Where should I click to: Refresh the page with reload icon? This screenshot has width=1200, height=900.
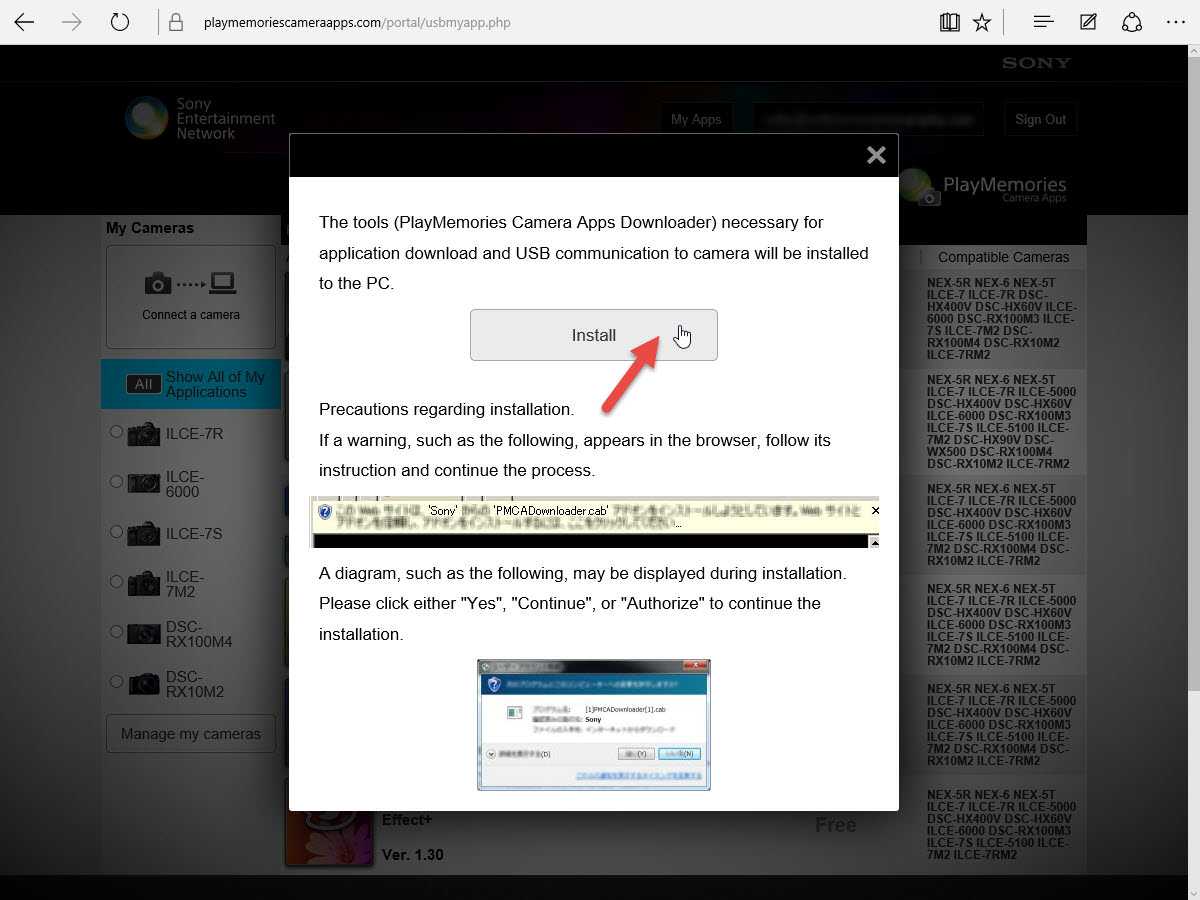point(120,22)
